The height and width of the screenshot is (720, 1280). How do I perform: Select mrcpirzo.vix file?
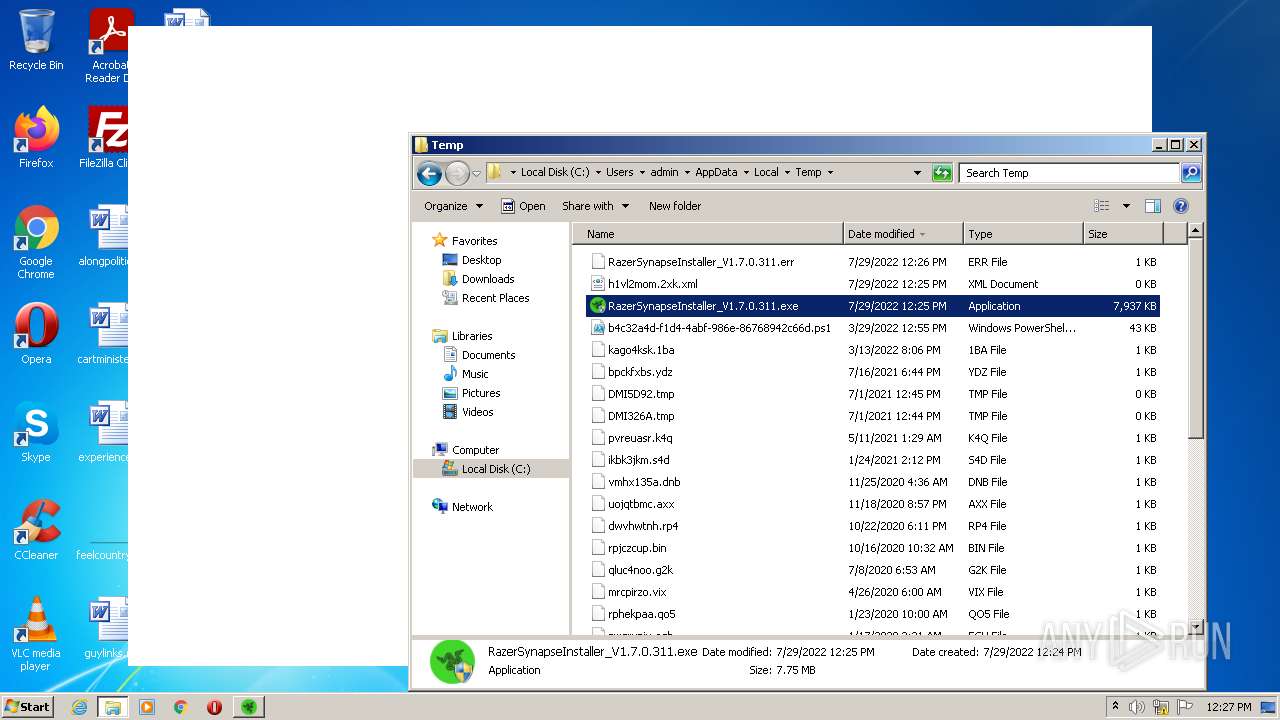873,592
